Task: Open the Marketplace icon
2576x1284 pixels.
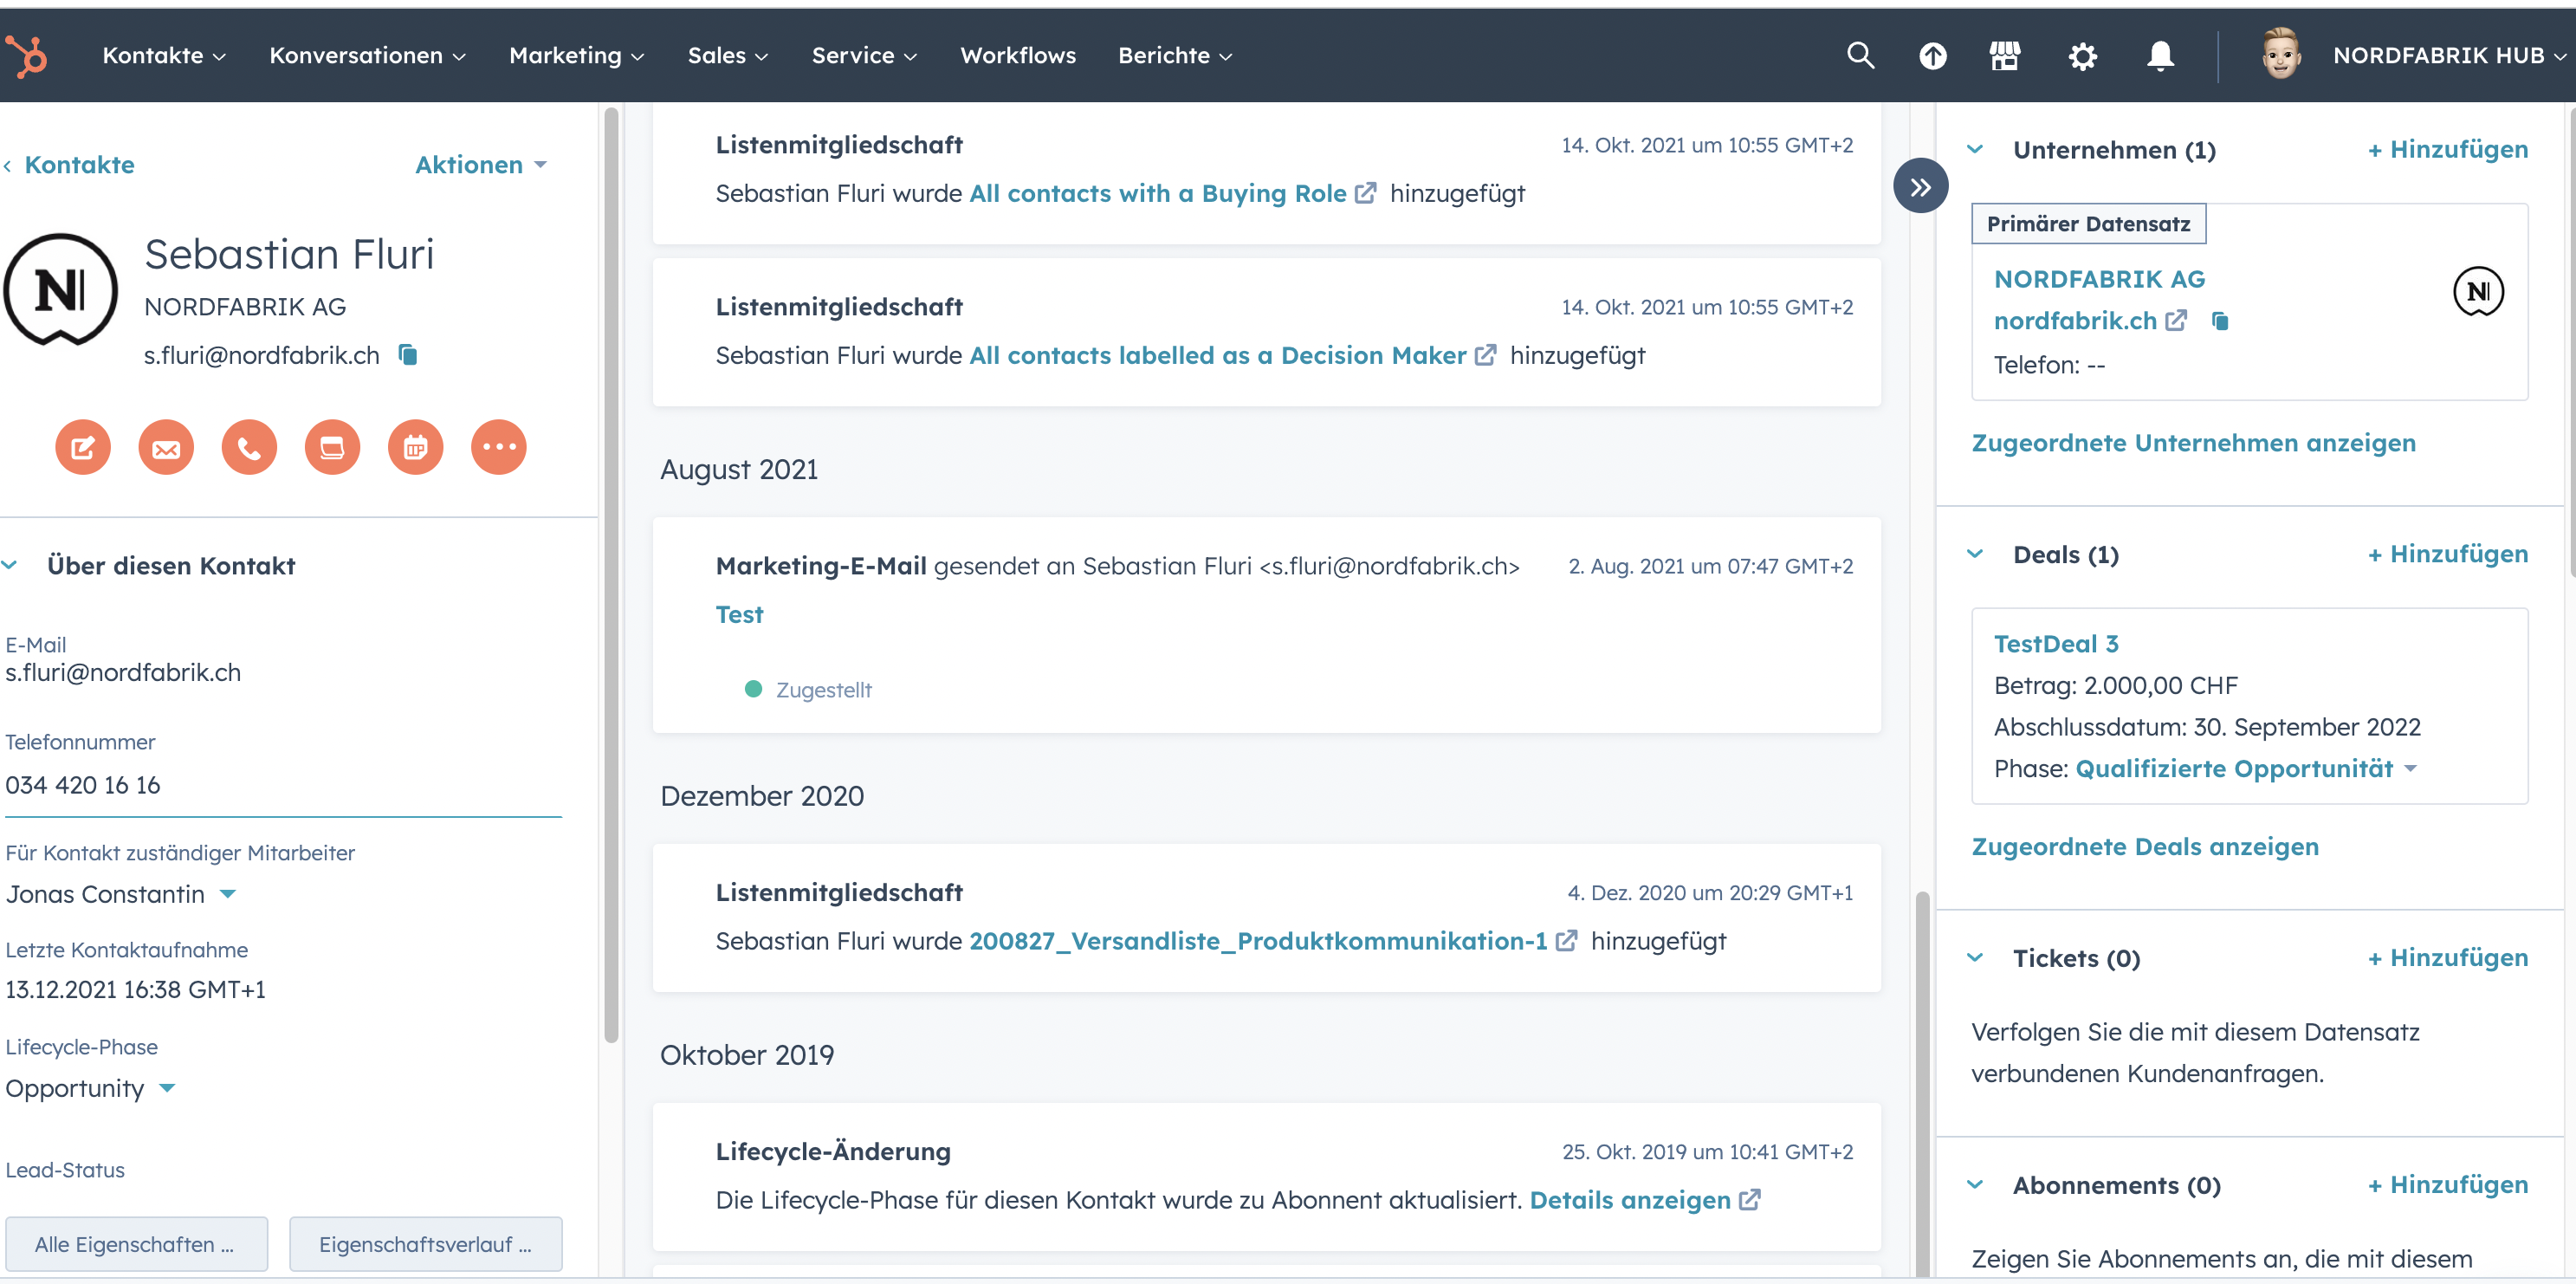Action: tap(2005, 56)
